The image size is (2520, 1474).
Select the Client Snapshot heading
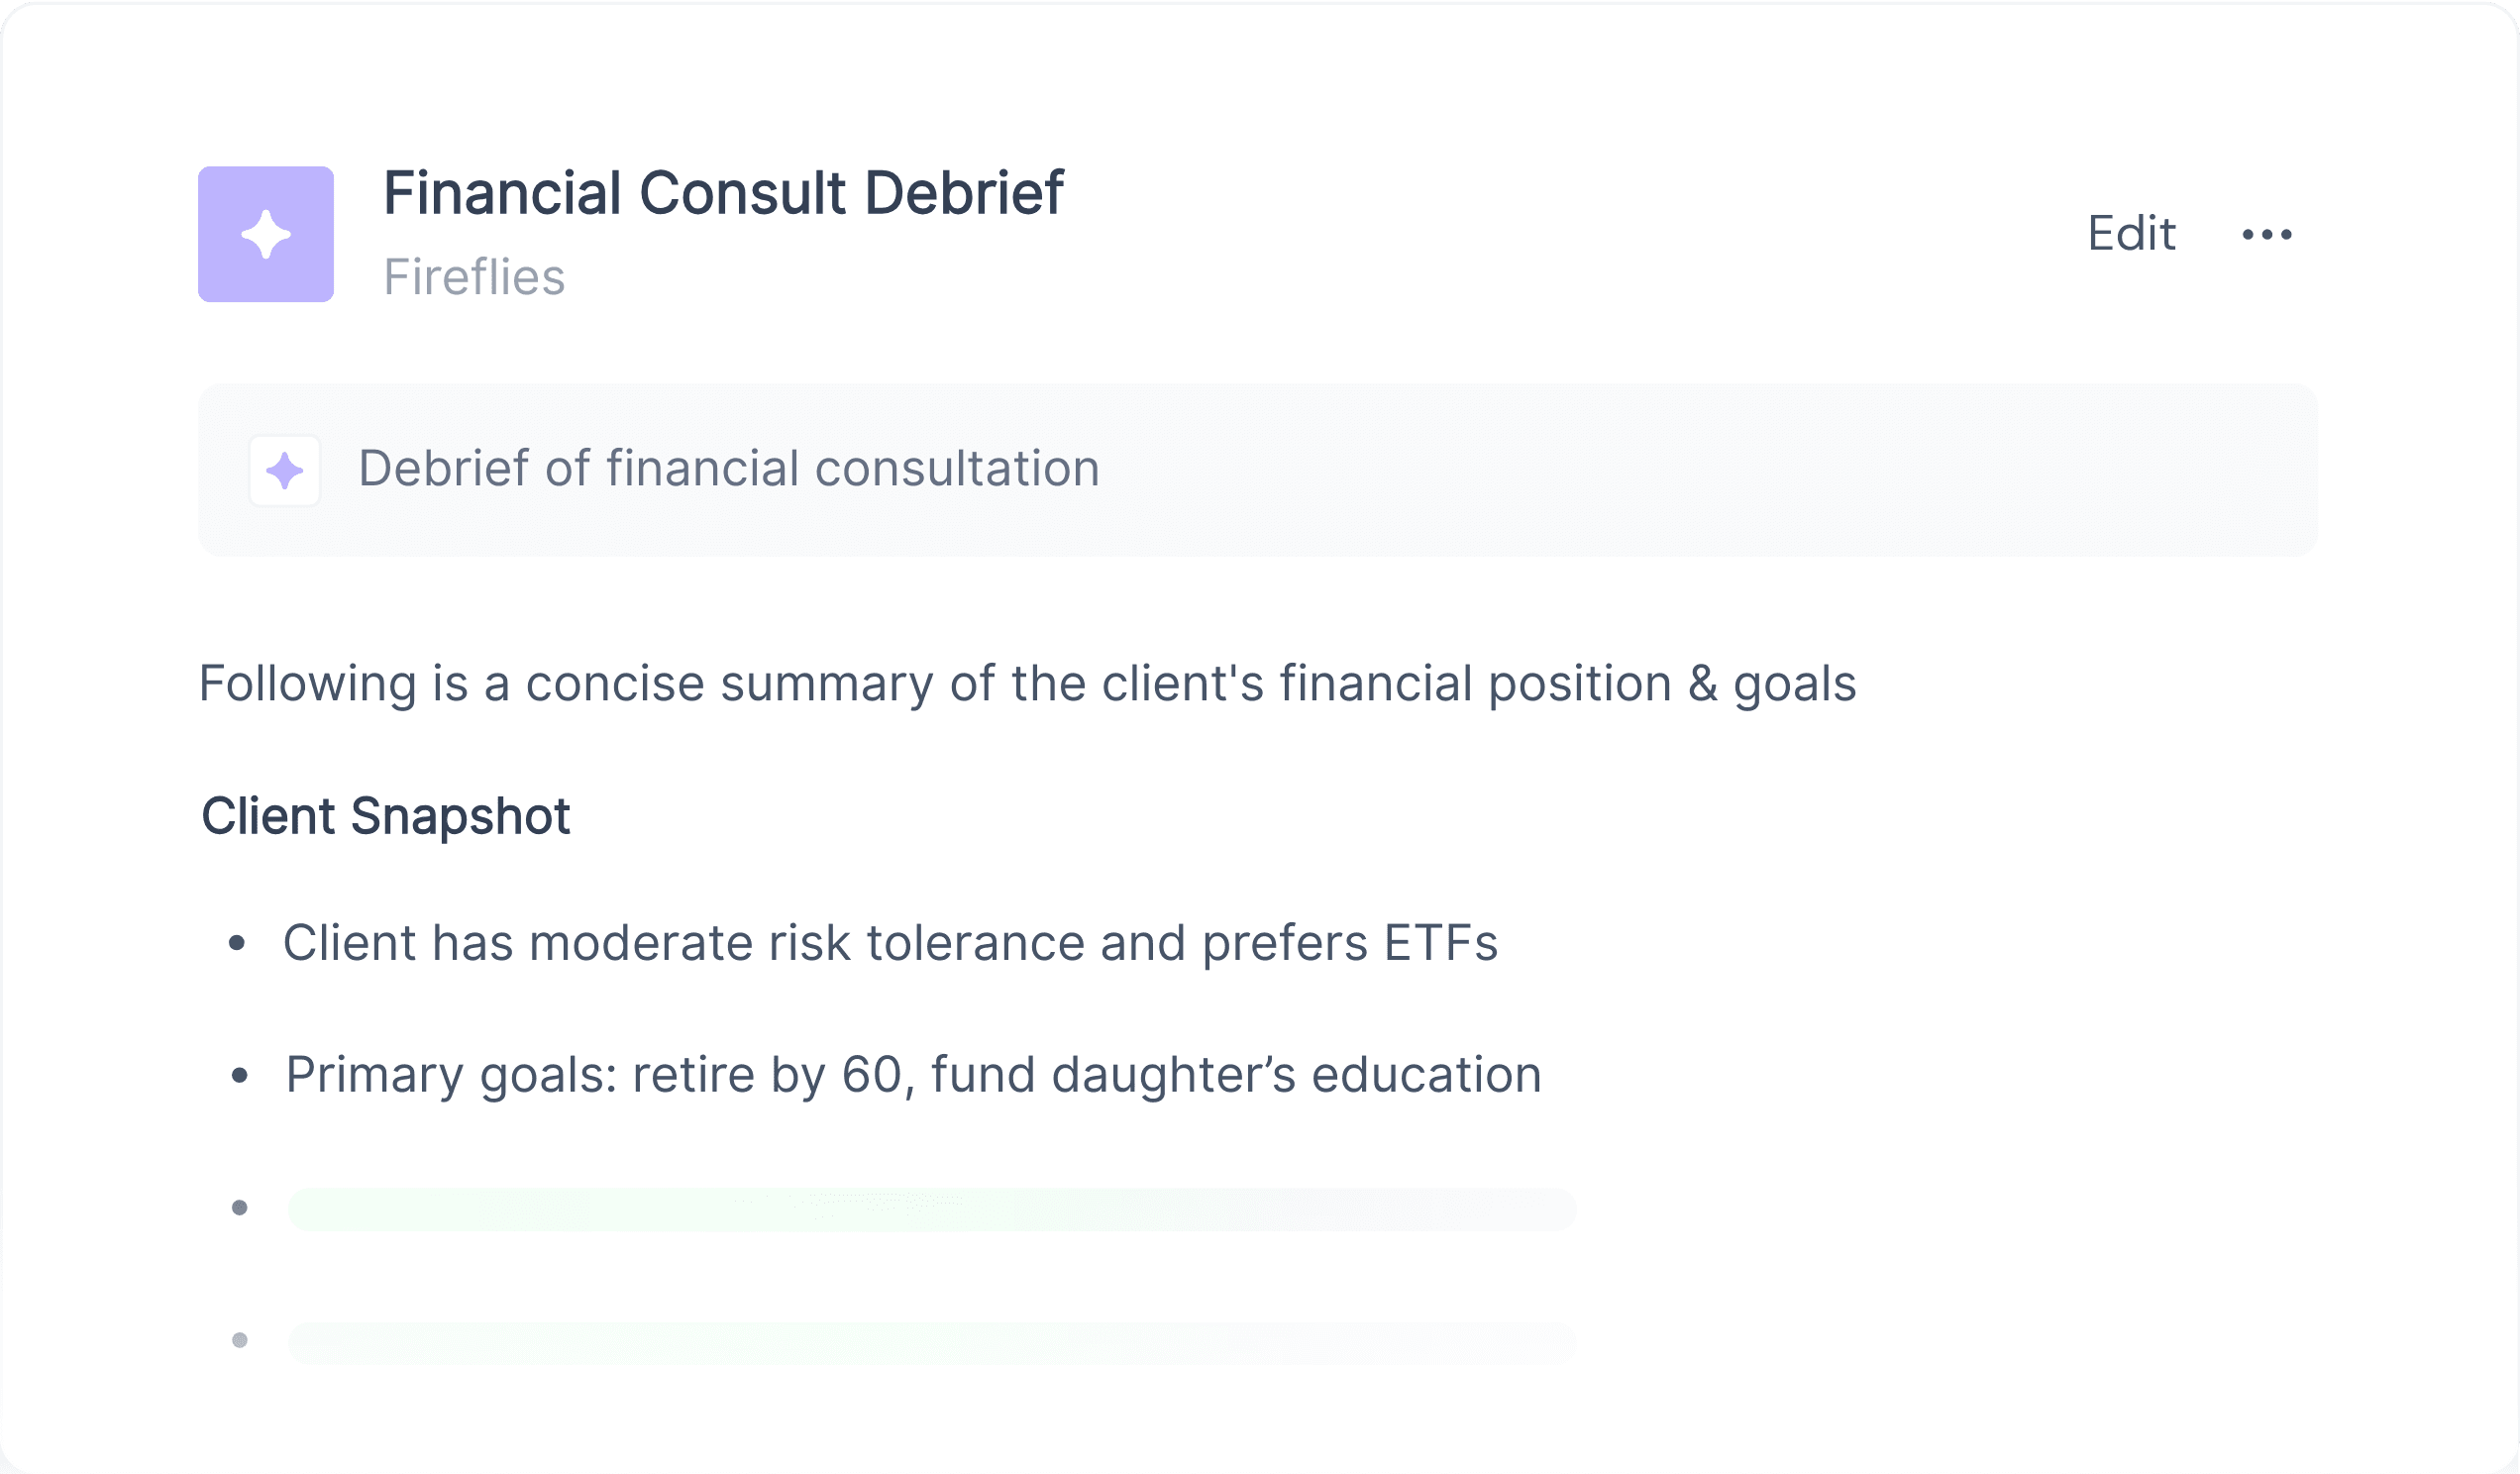click(x=386, y=816)
